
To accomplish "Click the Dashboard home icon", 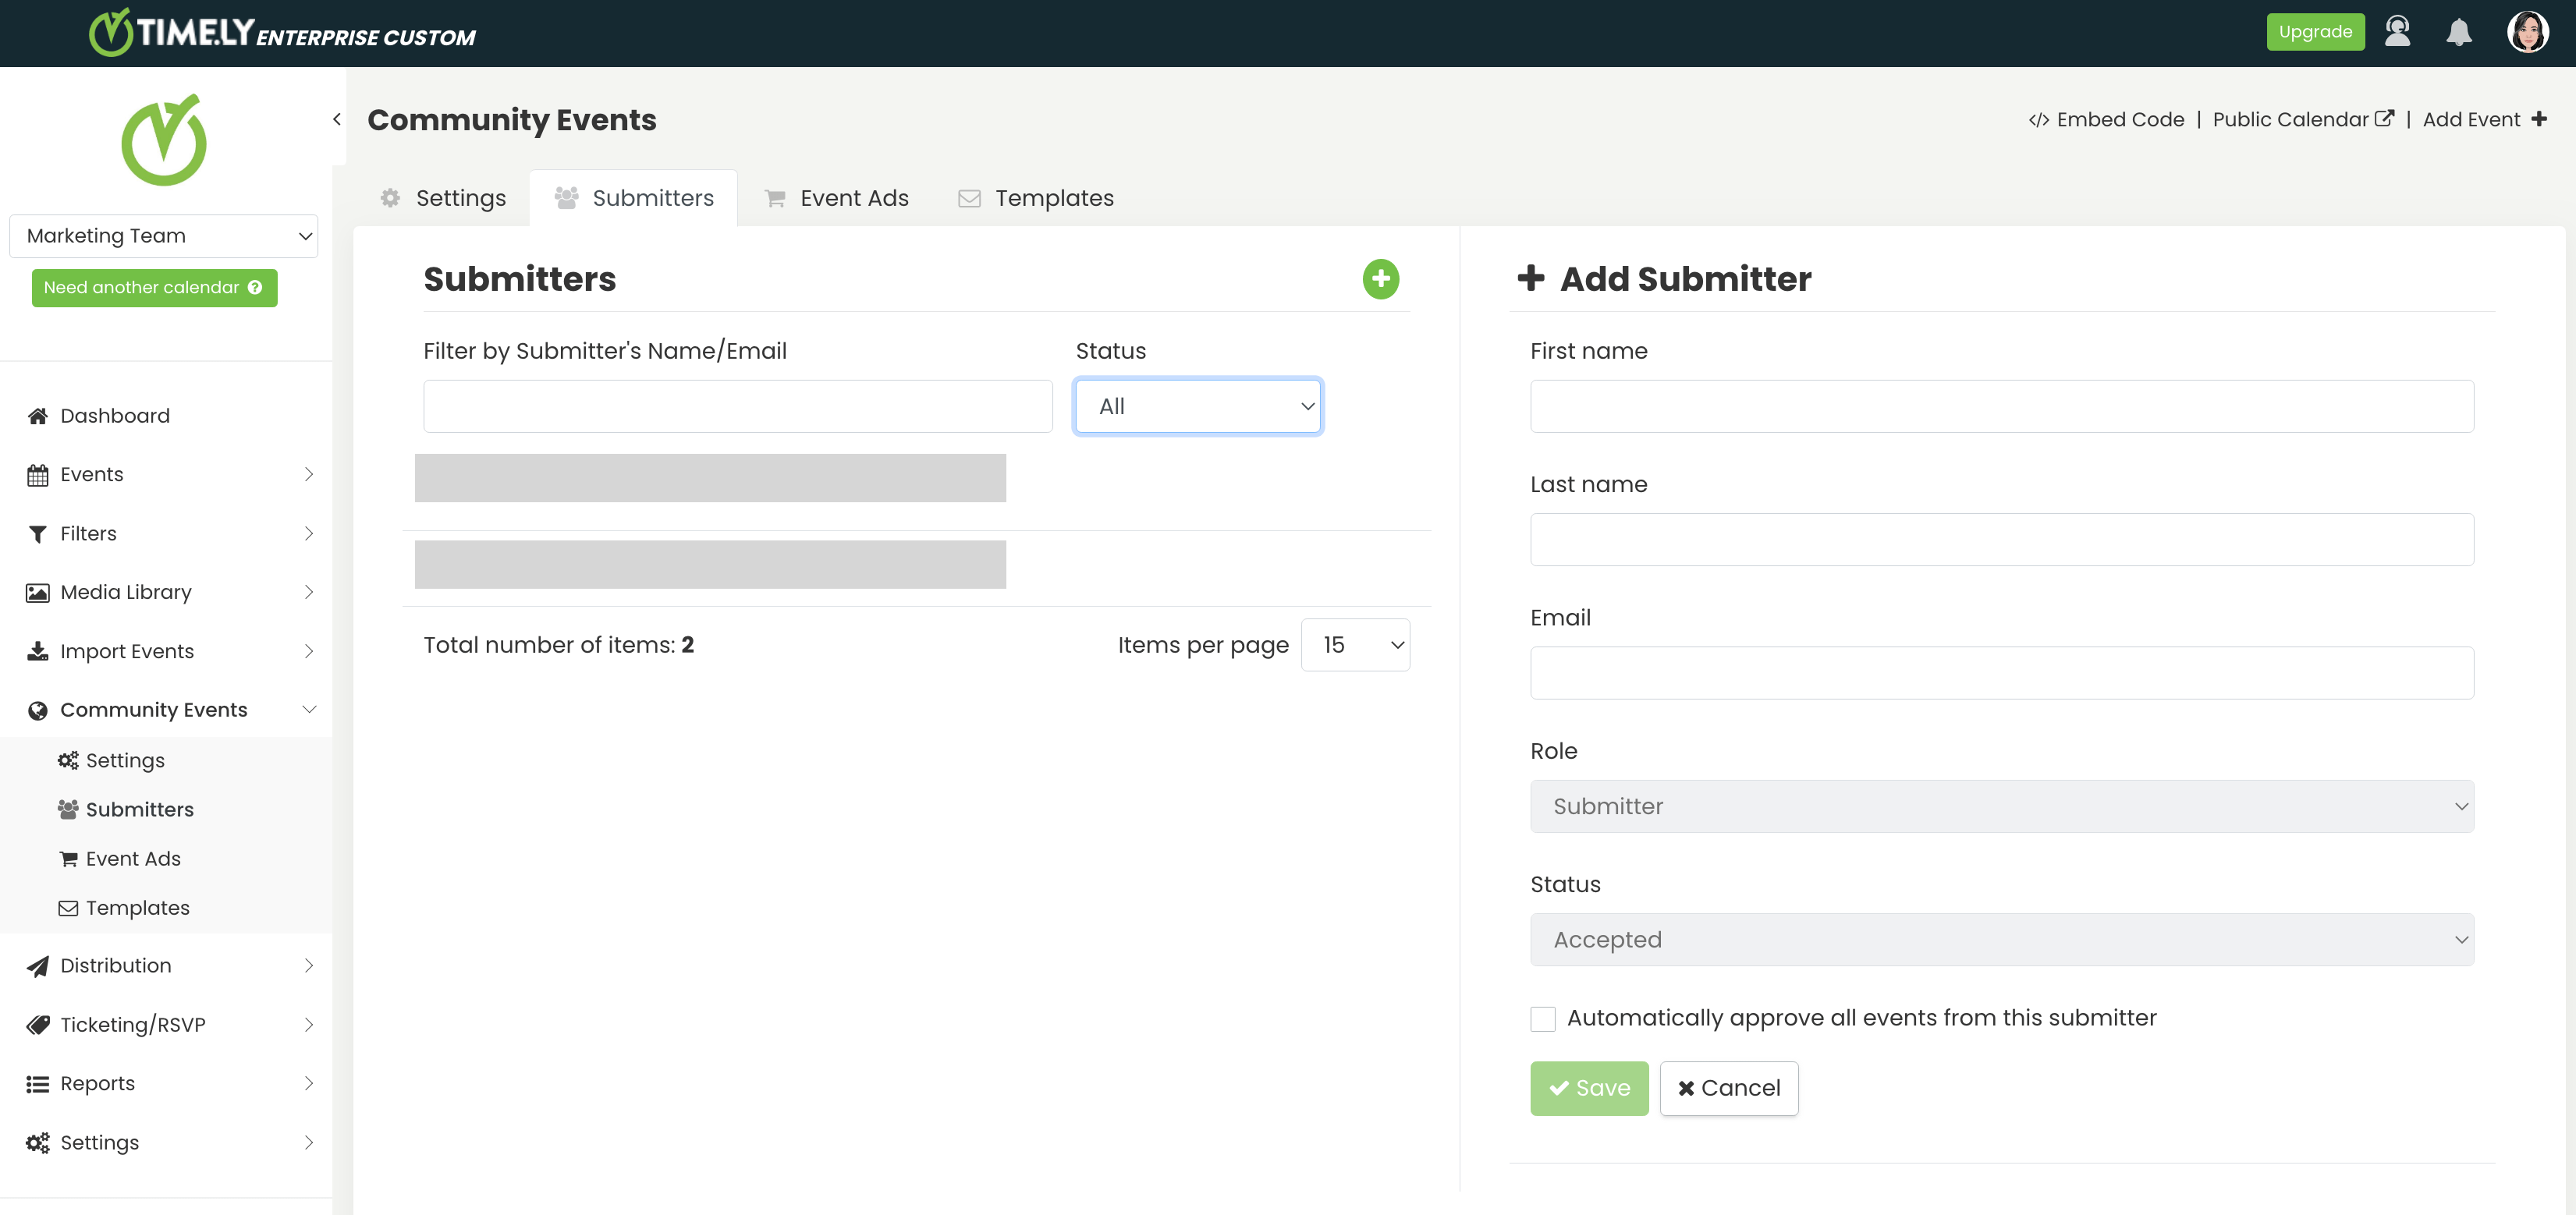I will pyautogui.click(x=38, y=416).
